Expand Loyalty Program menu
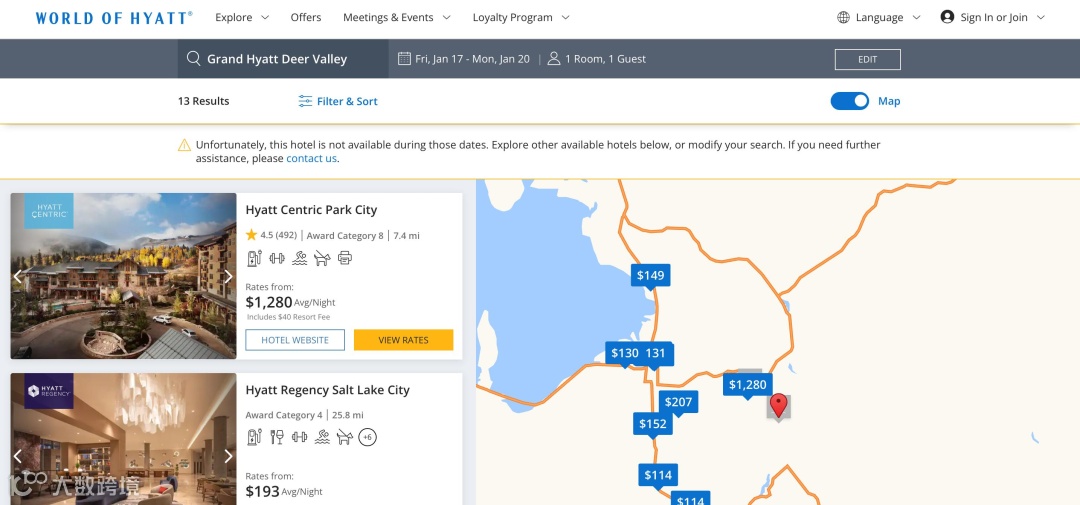This screenshot has width=1080, height=505. [x=521, y=17]
